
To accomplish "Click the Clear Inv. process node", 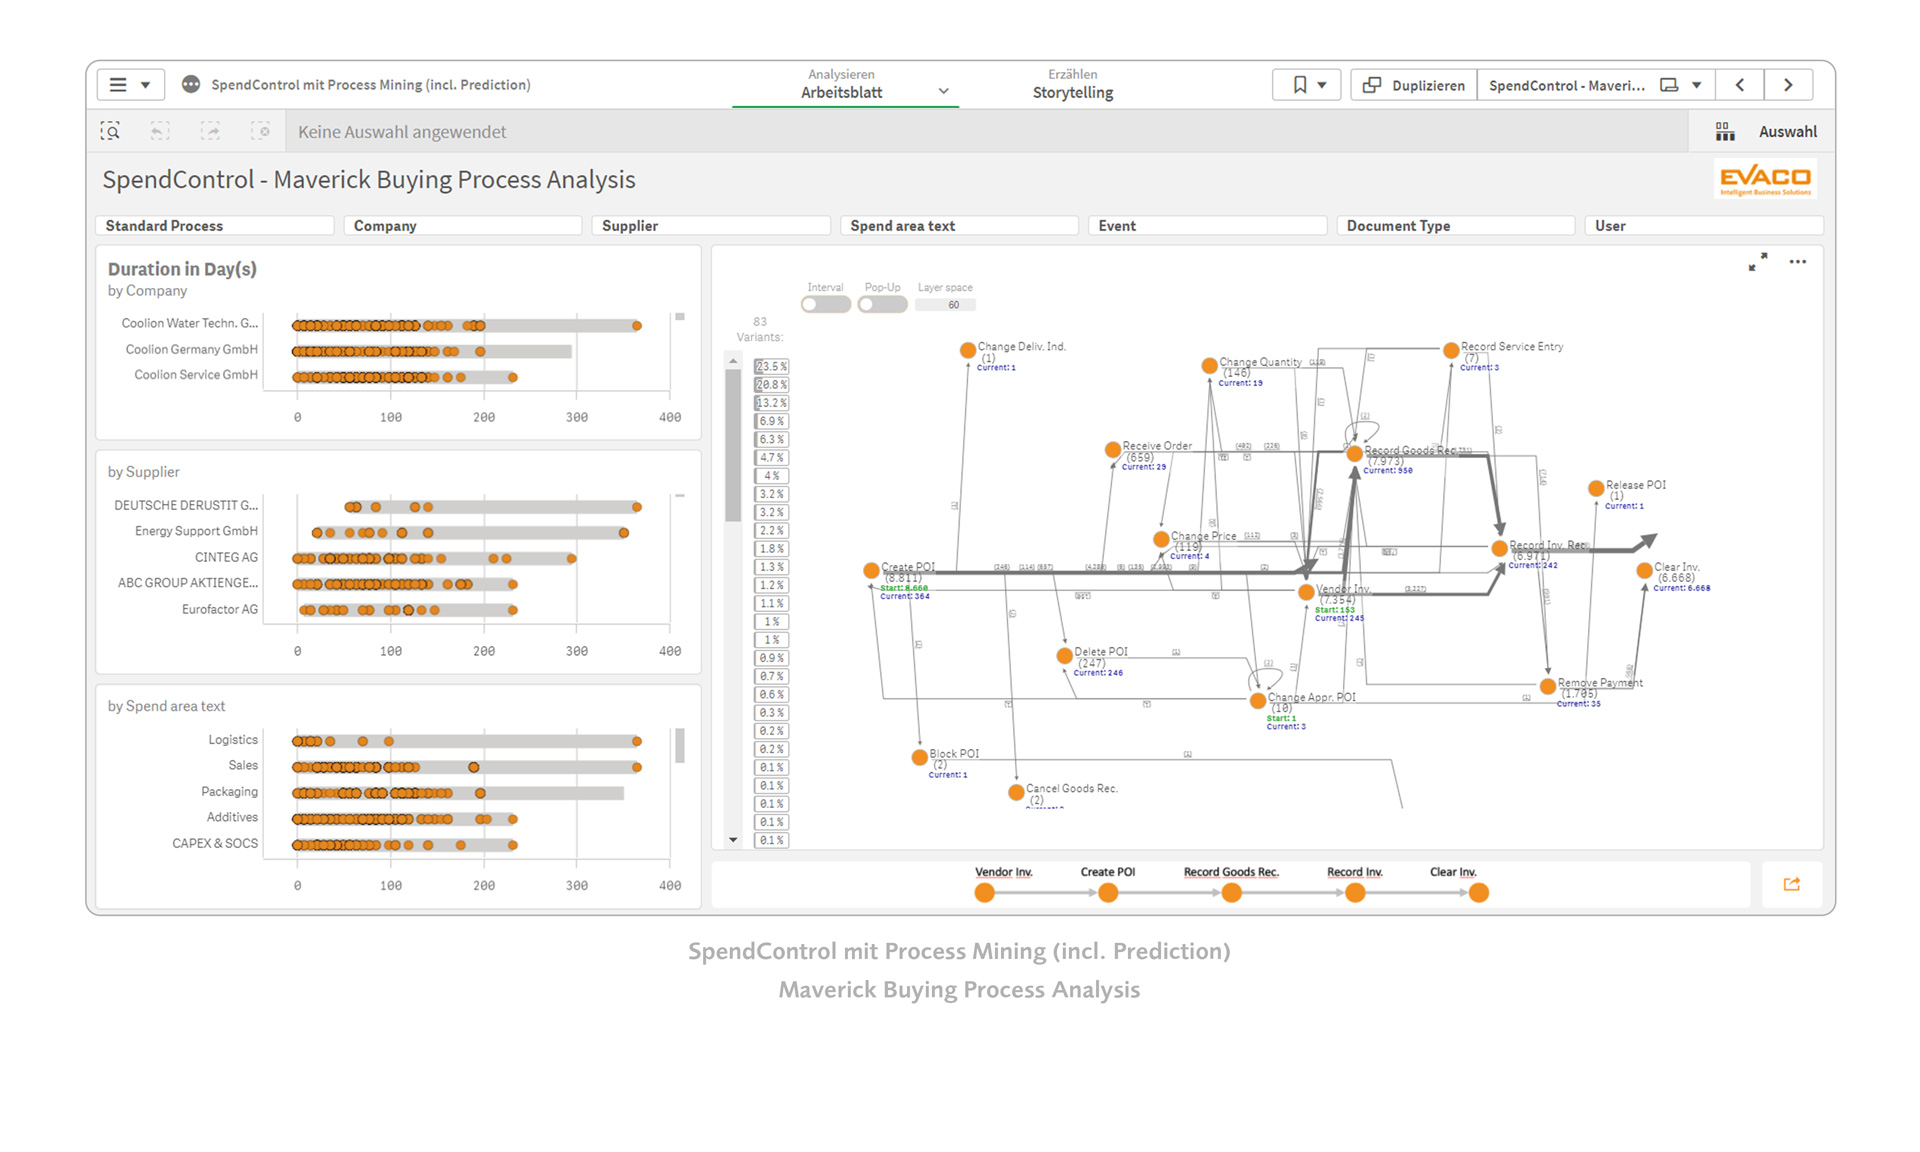I will pos(1644,571).
